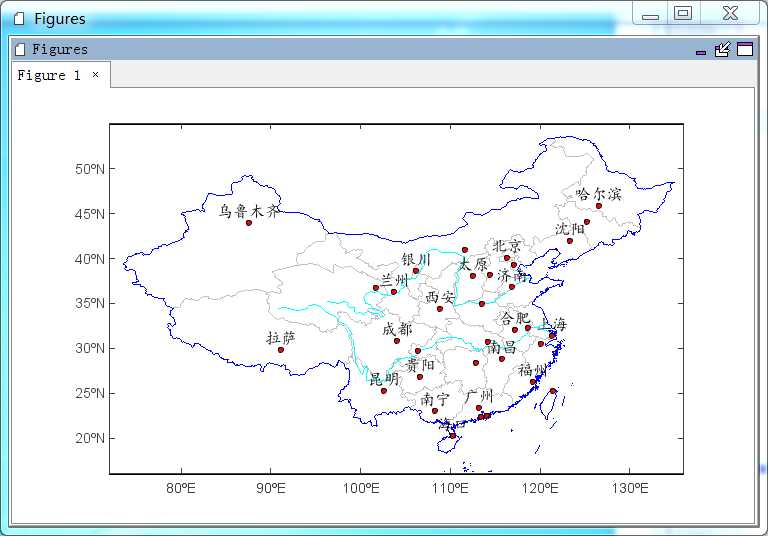Image resolution: width=768 pixels, height=536 pixels.
Task: Click the 济南 city label
Action: point(512,275)
